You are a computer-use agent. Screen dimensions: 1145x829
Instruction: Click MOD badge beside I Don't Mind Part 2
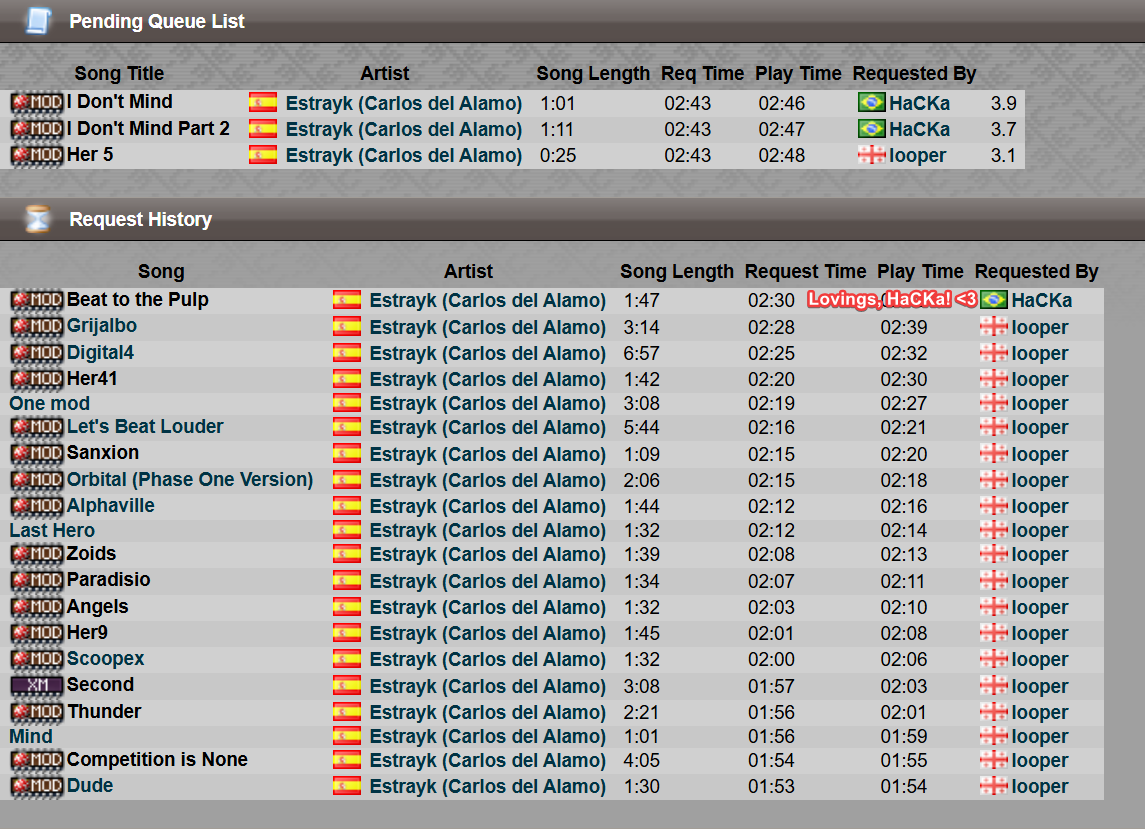pyautogui.click(x=37, y=129)
